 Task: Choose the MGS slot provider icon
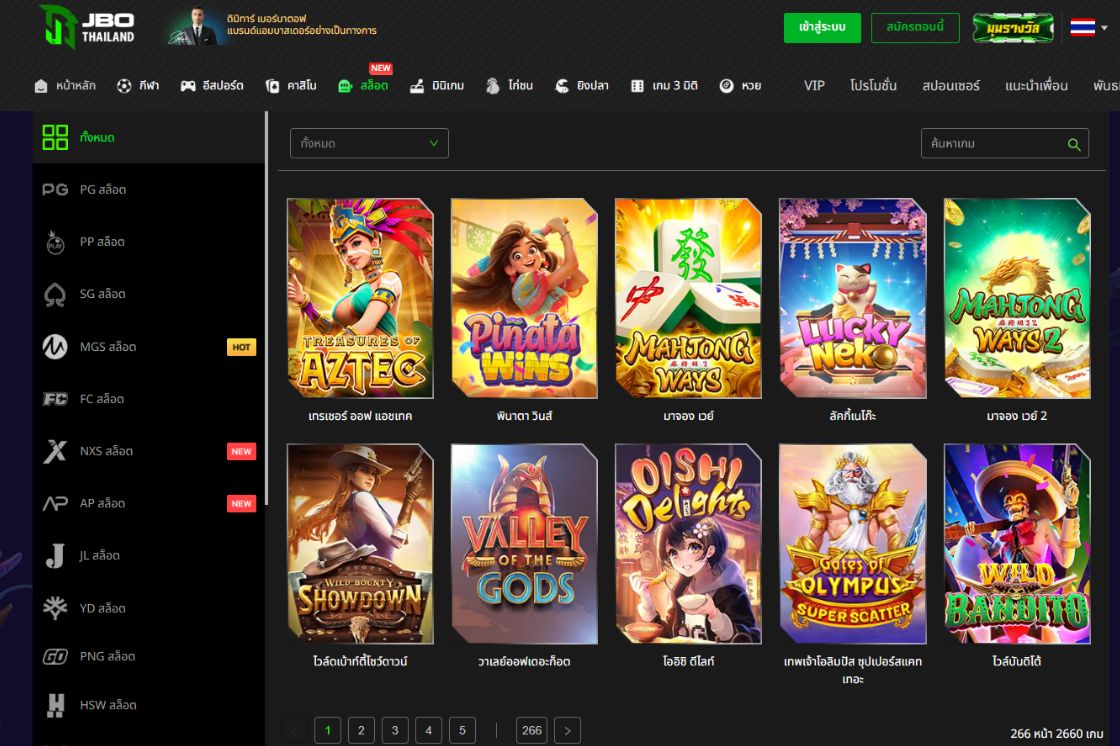55,347
